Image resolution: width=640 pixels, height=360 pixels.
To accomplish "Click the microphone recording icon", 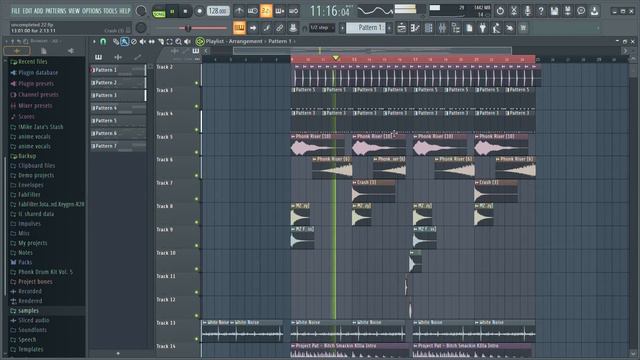I will [527, 11].
